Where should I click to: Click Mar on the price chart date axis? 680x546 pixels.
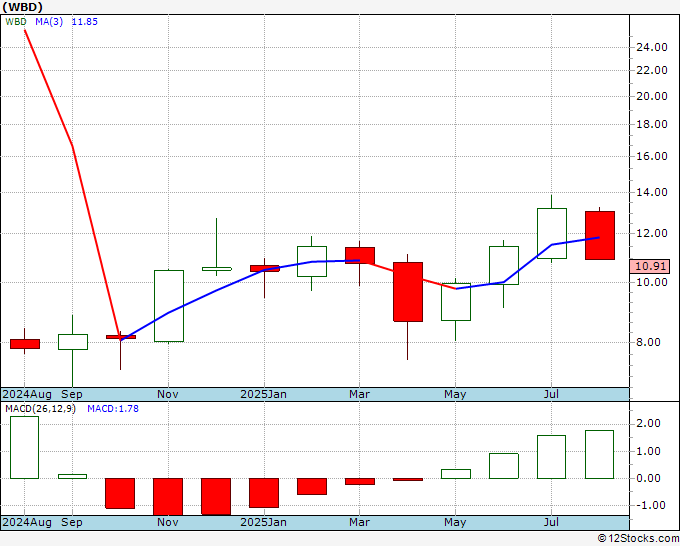point(360,394)
